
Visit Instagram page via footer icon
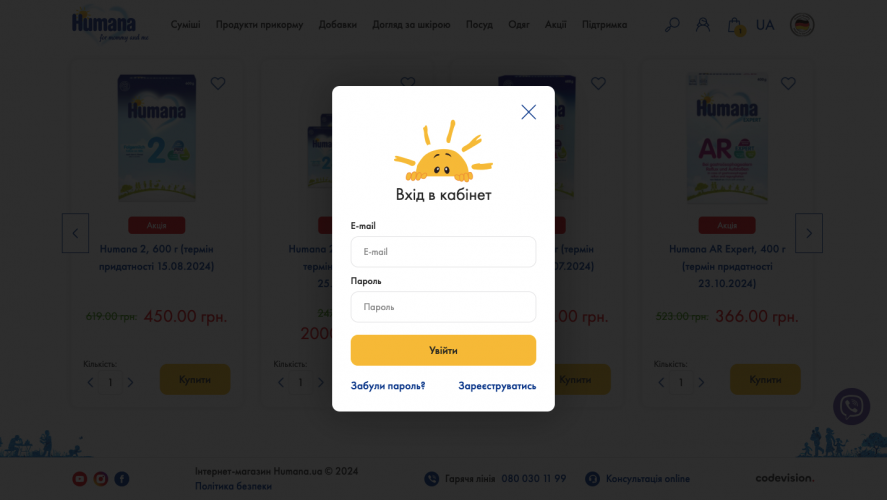pos(101,479)
